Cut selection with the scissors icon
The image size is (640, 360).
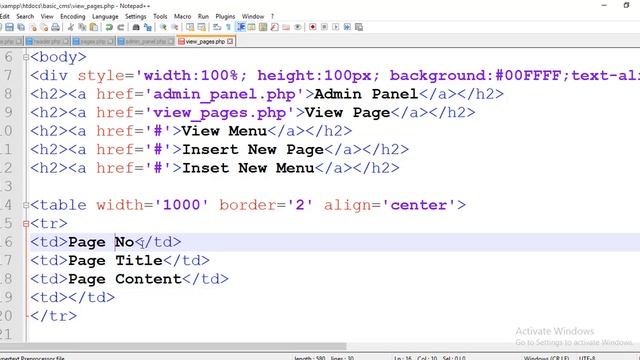70,27
